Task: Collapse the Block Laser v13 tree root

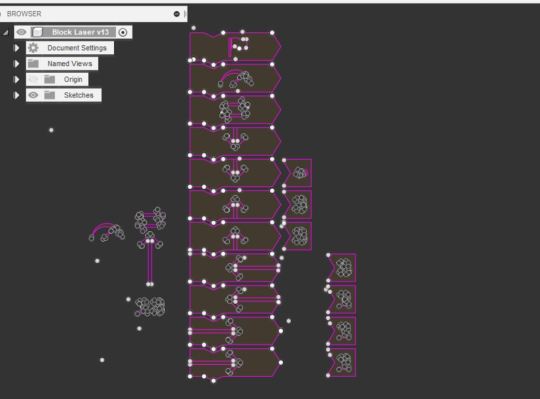Action: tap(6, 33)
